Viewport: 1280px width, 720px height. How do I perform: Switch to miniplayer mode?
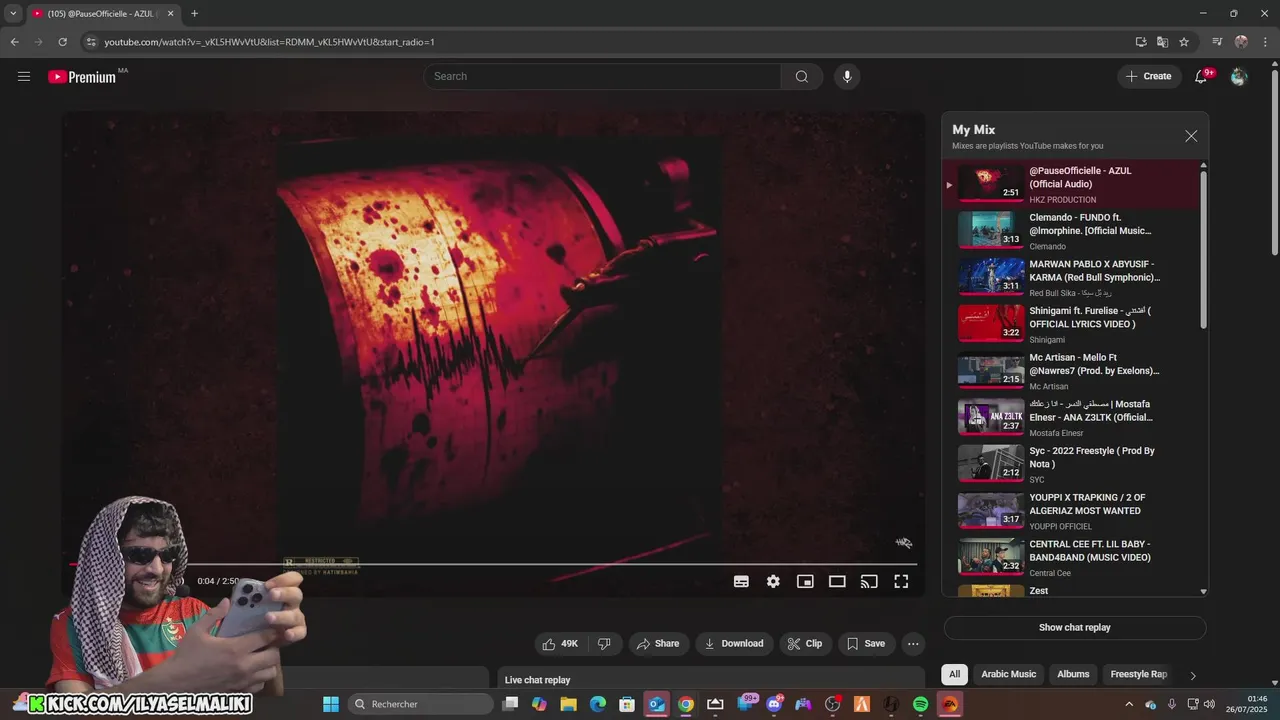pyautogui.click(x=805, y=581)
